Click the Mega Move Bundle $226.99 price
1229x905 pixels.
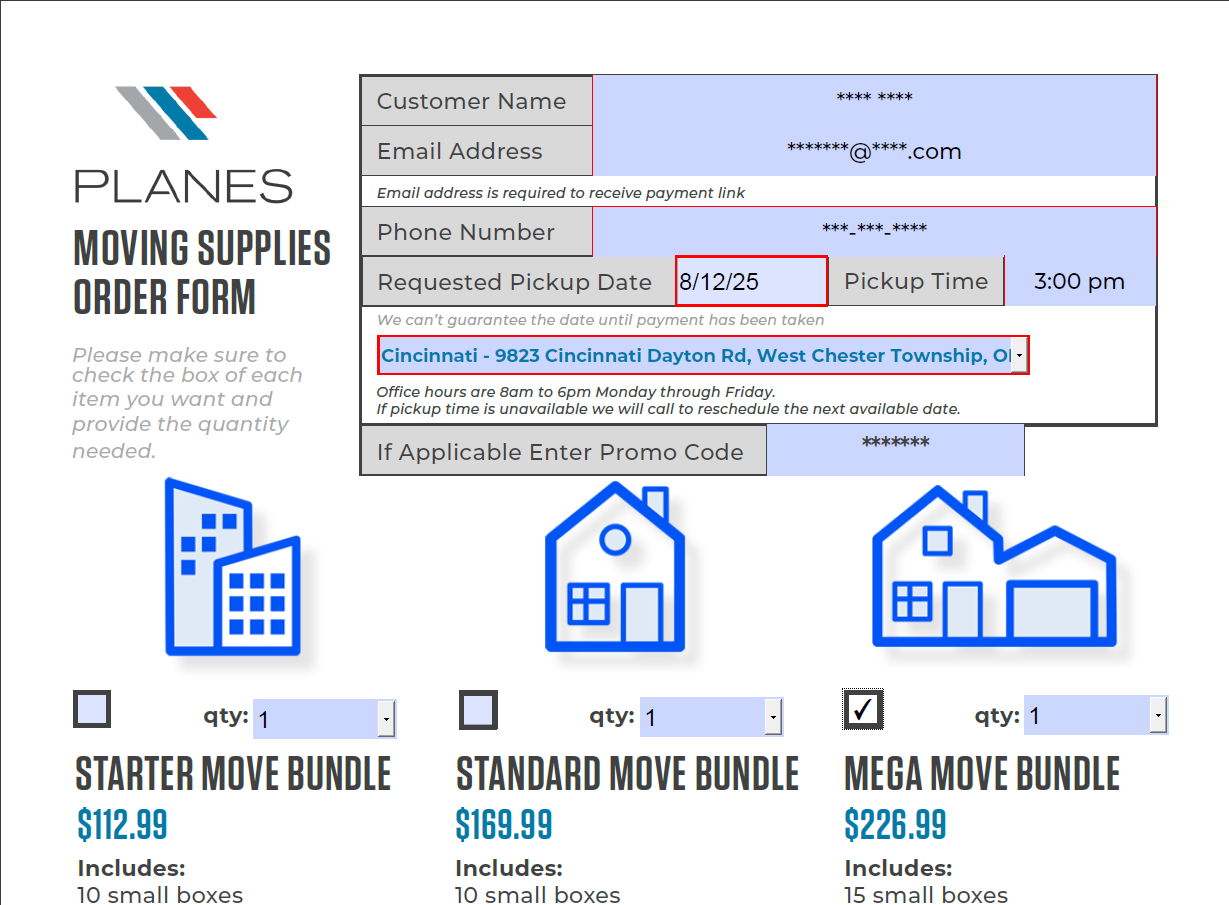click(894, 826)
